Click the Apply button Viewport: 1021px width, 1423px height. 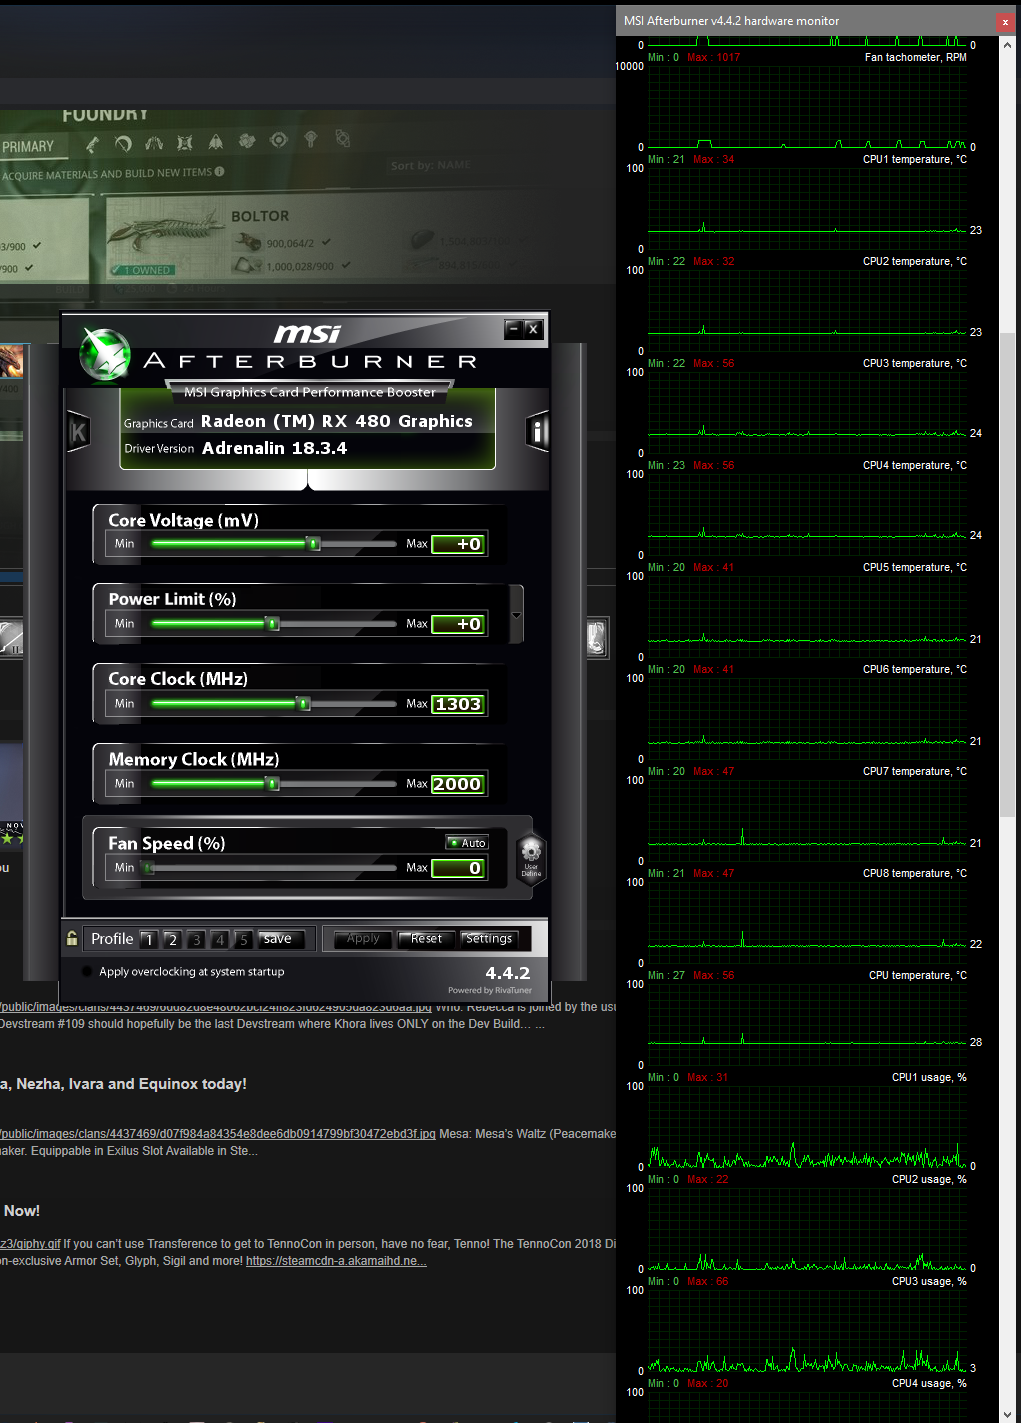[x=363, y=939]
